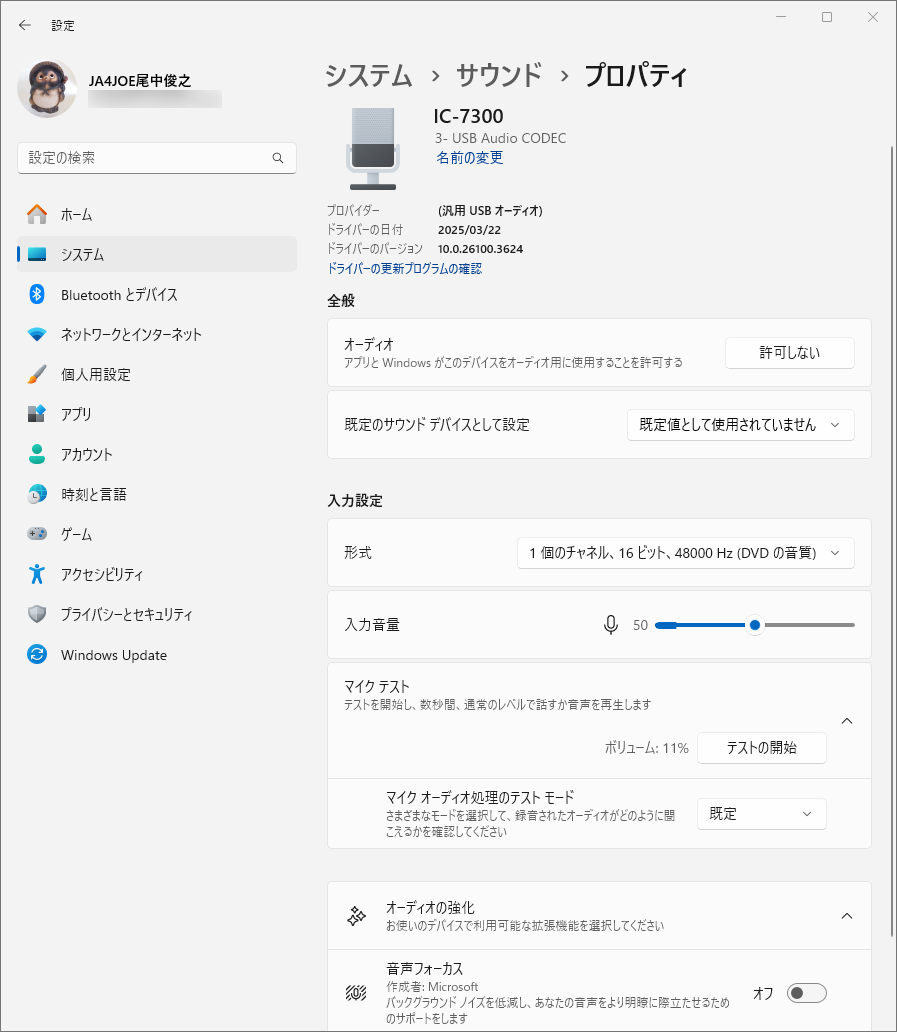Open ゲーム settings in the sidebar
Screen dimensions: 897x1032
point(157,534)
